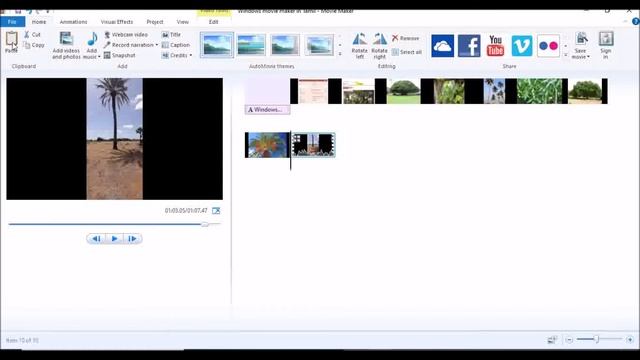Click the zoom out minus button

point(569,340)
